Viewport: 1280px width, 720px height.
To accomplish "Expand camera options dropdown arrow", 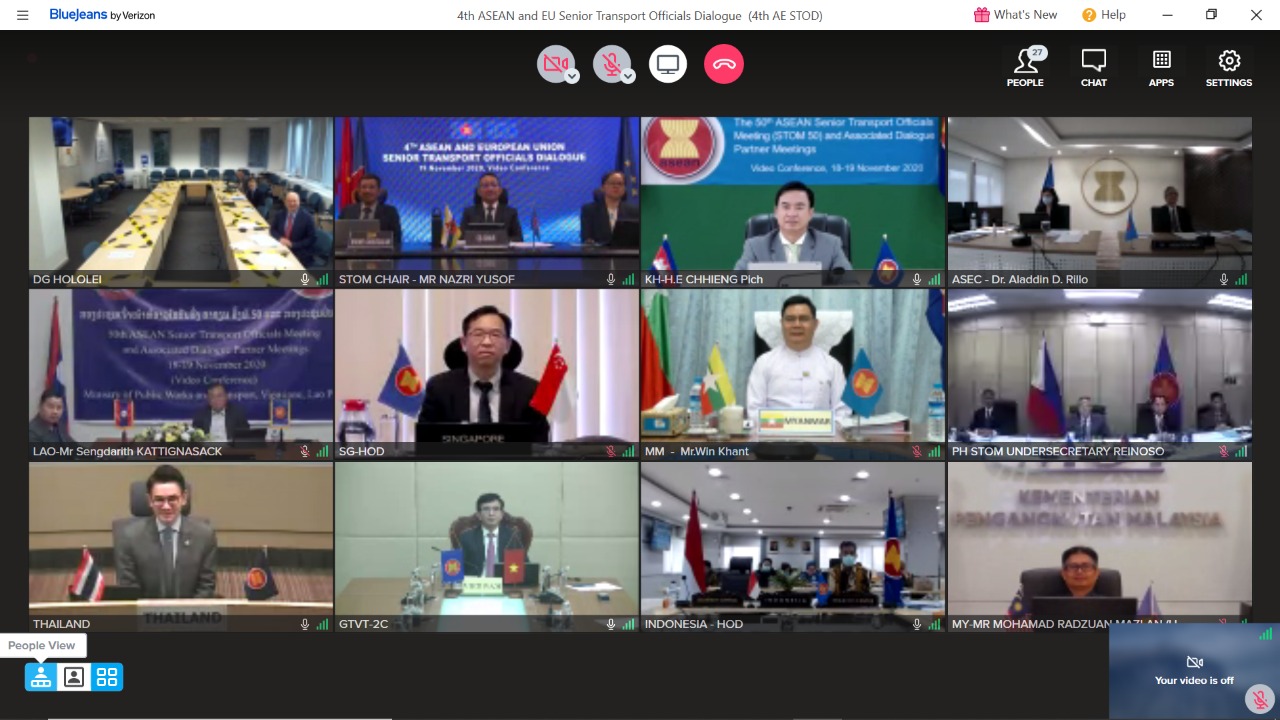I will [572, 77].
